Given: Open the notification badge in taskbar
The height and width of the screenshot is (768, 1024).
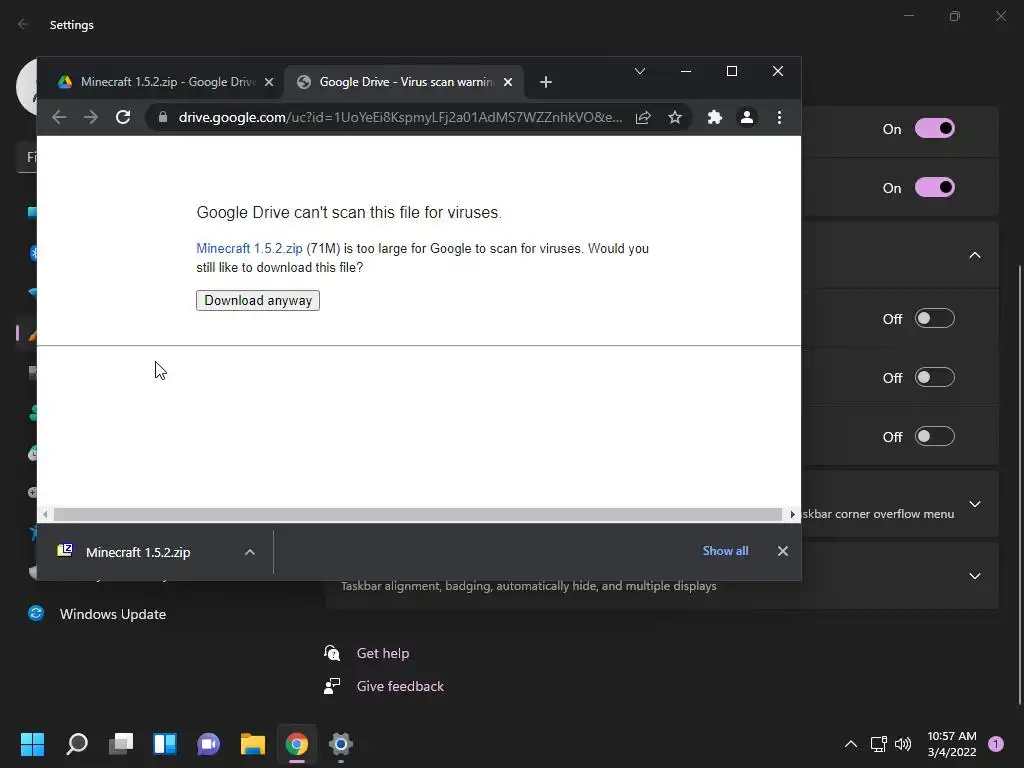Looking at the screenshot, I should click(996, 744).
